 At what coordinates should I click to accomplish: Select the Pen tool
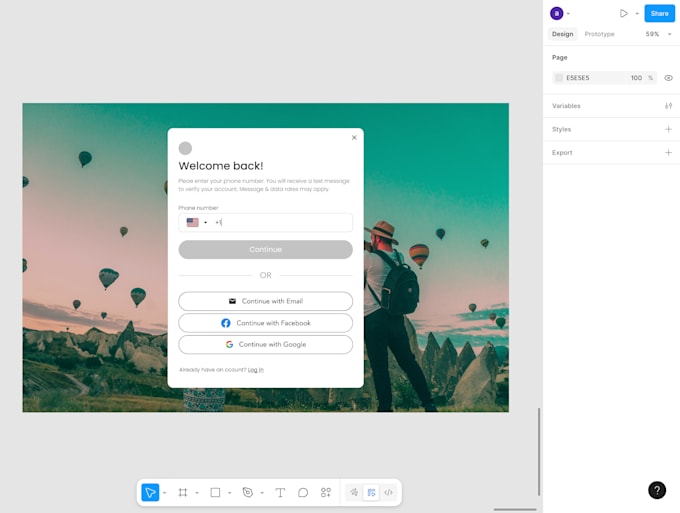[x=248, y=493]
